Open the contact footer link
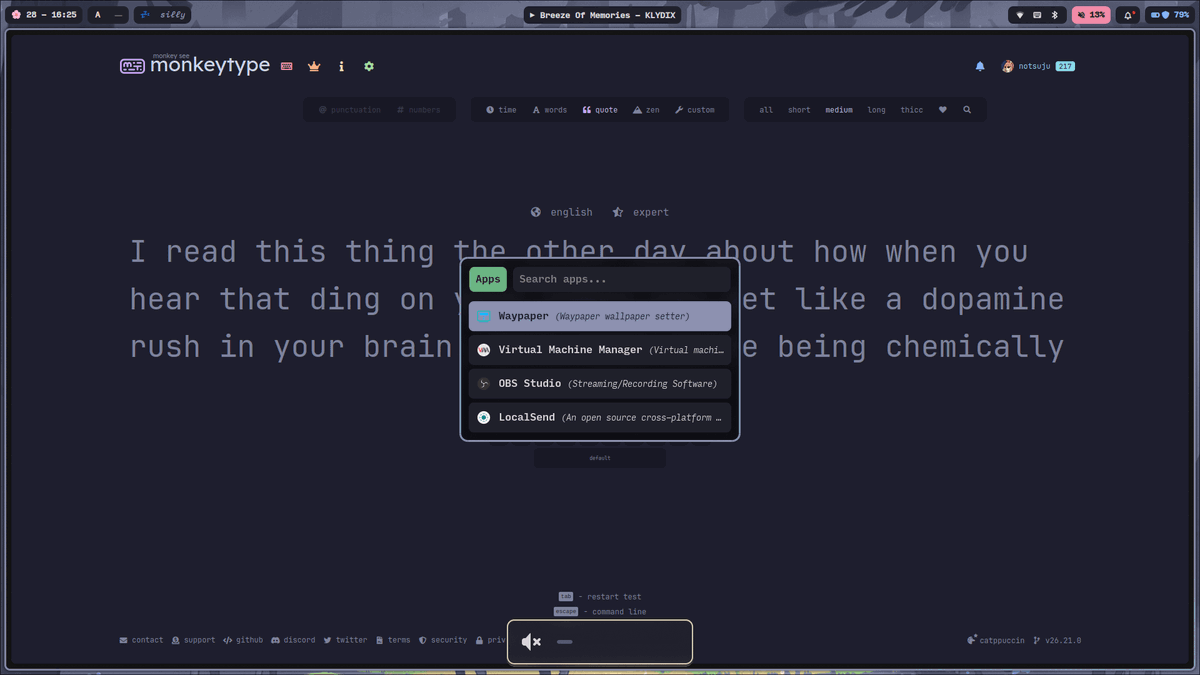The height and width of the screenshot is (675, 1200). [141, 640]
